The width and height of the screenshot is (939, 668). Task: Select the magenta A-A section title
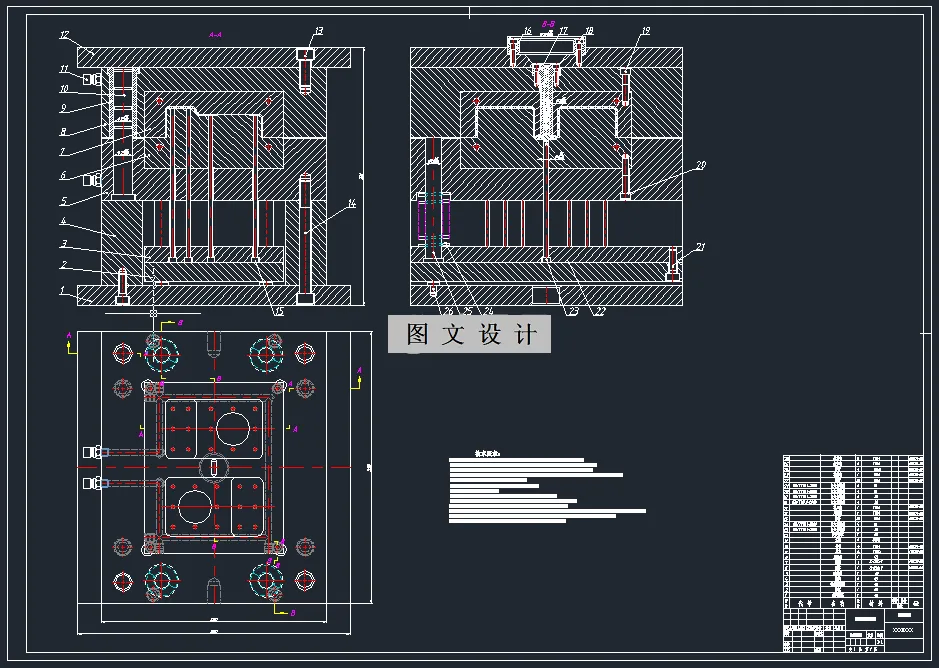click(215, 35)
